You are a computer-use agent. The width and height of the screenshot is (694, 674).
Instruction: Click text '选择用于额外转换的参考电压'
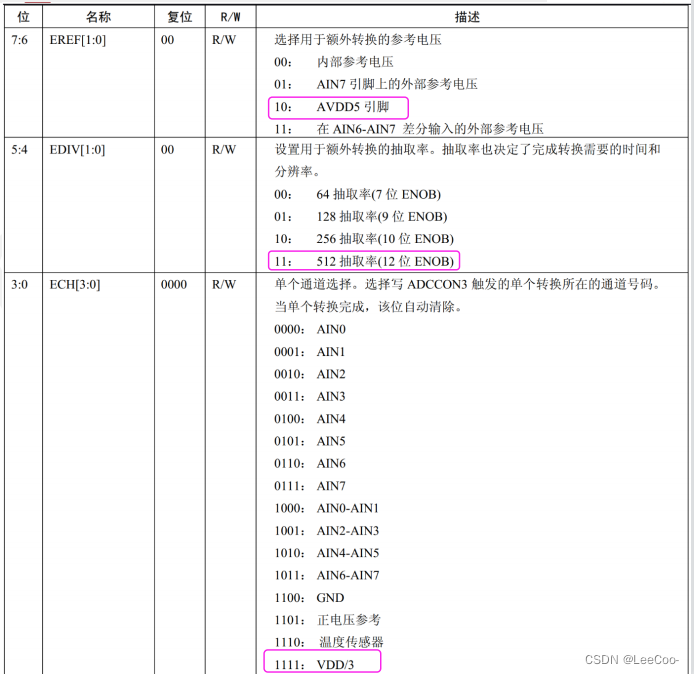pyautogui.click(x=358, y=39)
